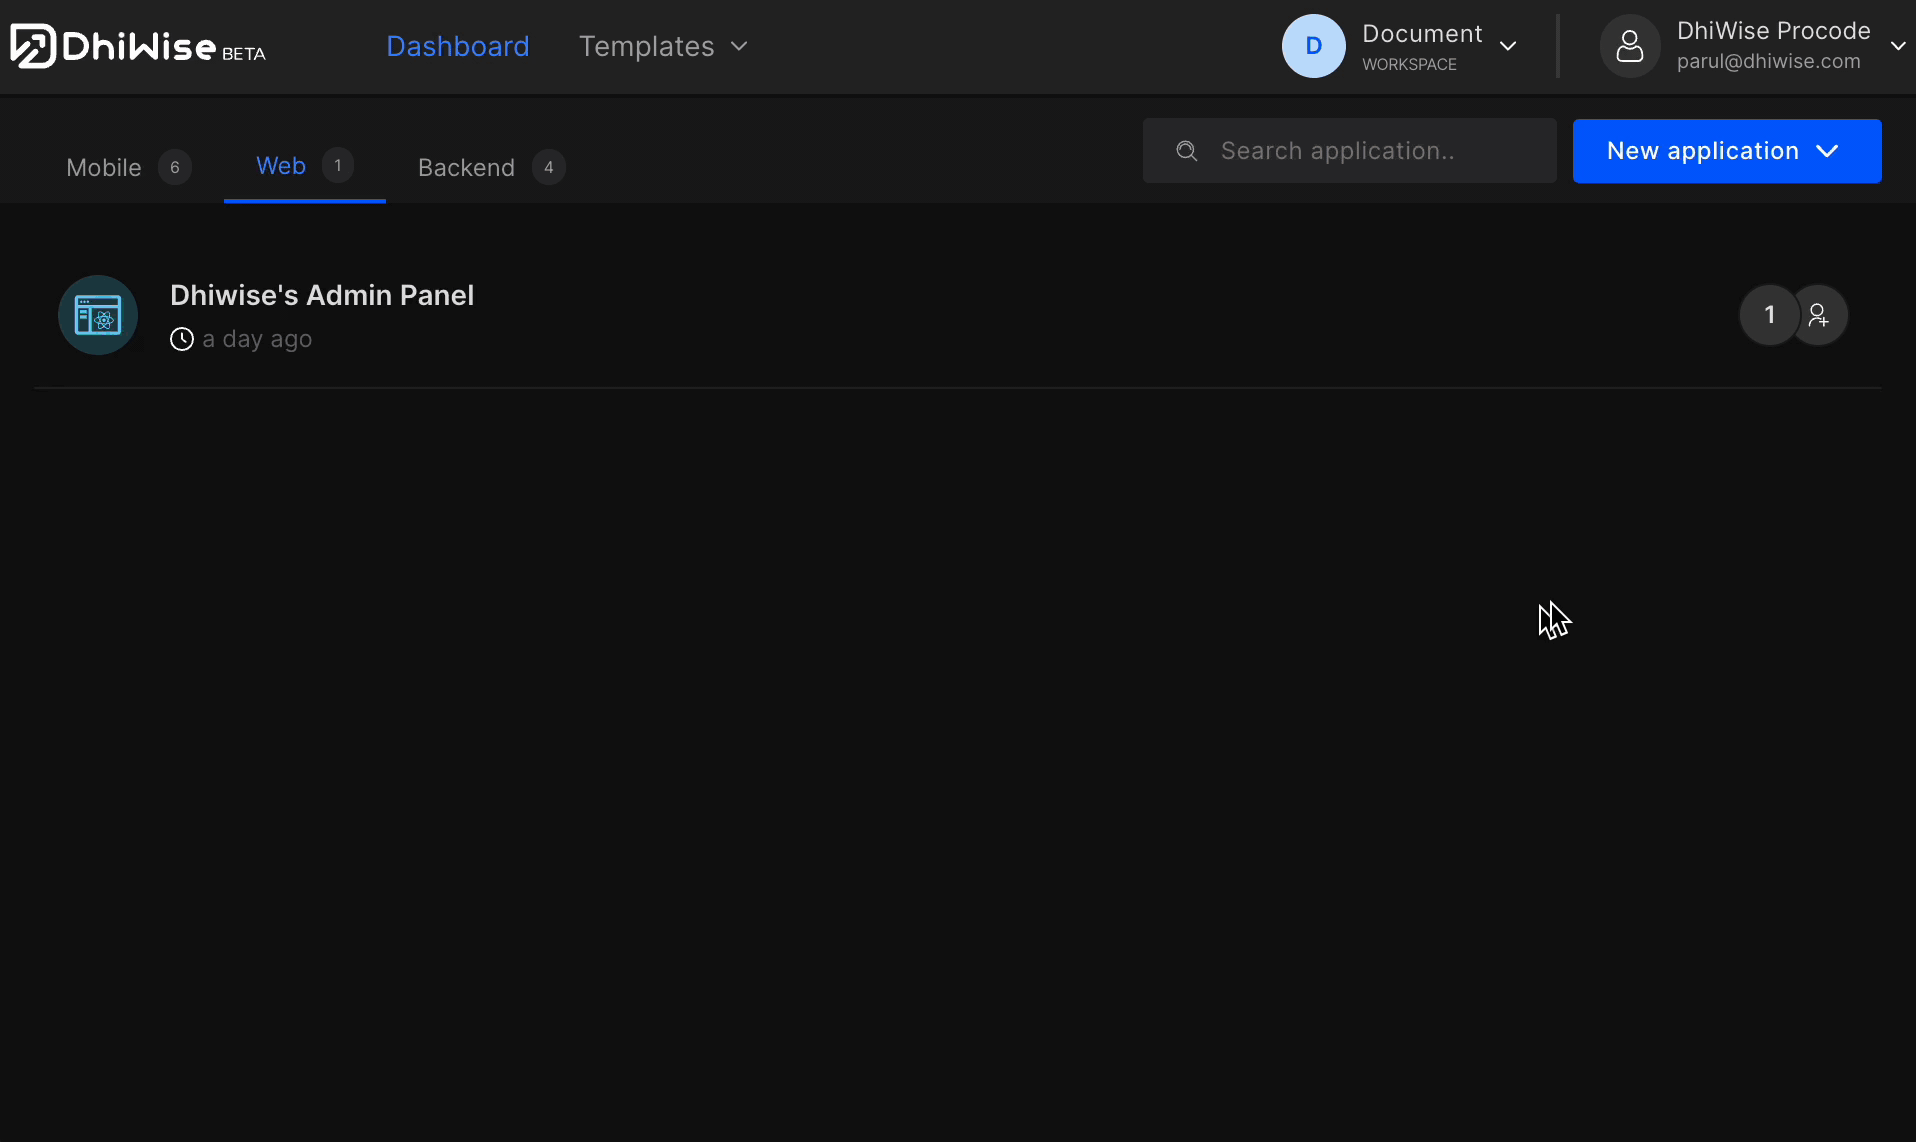Click the clock icon beside a day ago
The width and height of the screenshot is (1916, 1142).
click(x=182, y=339)
